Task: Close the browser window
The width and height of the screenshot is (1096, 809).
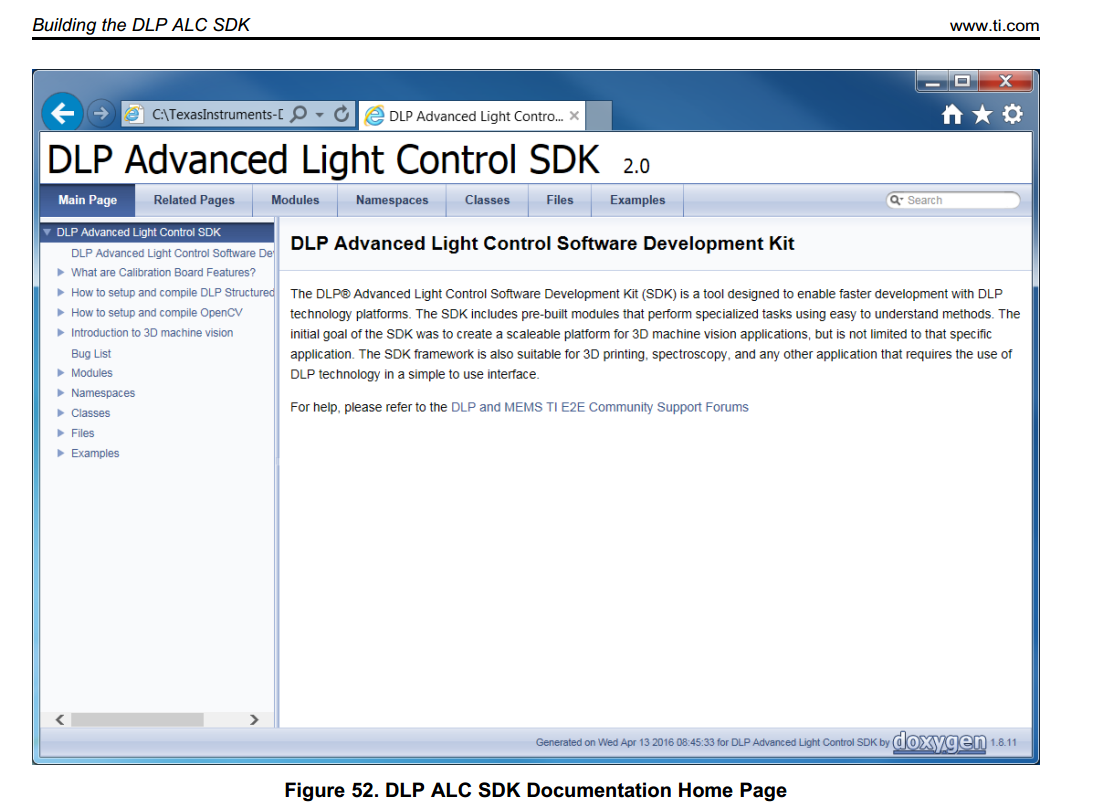Action: [x=1005, y=82]
